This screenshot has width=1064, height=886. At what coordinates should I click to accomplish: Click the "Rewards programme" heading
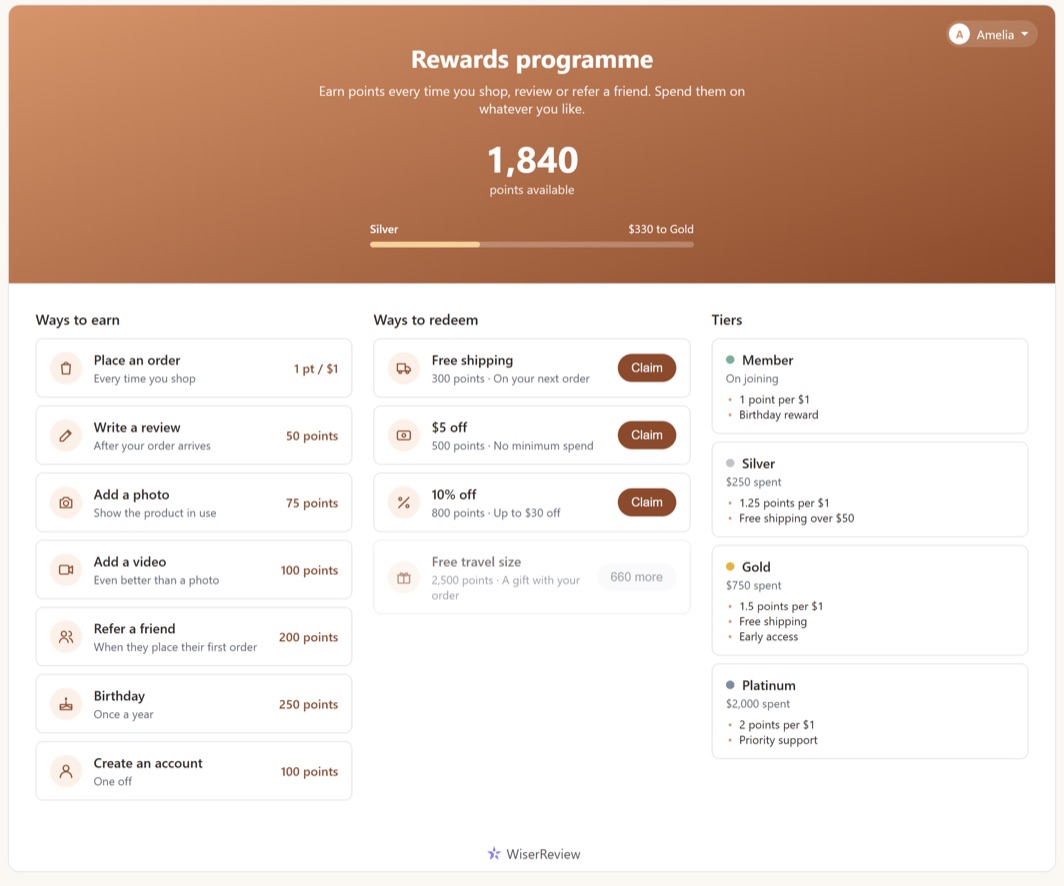click(532, 60)
